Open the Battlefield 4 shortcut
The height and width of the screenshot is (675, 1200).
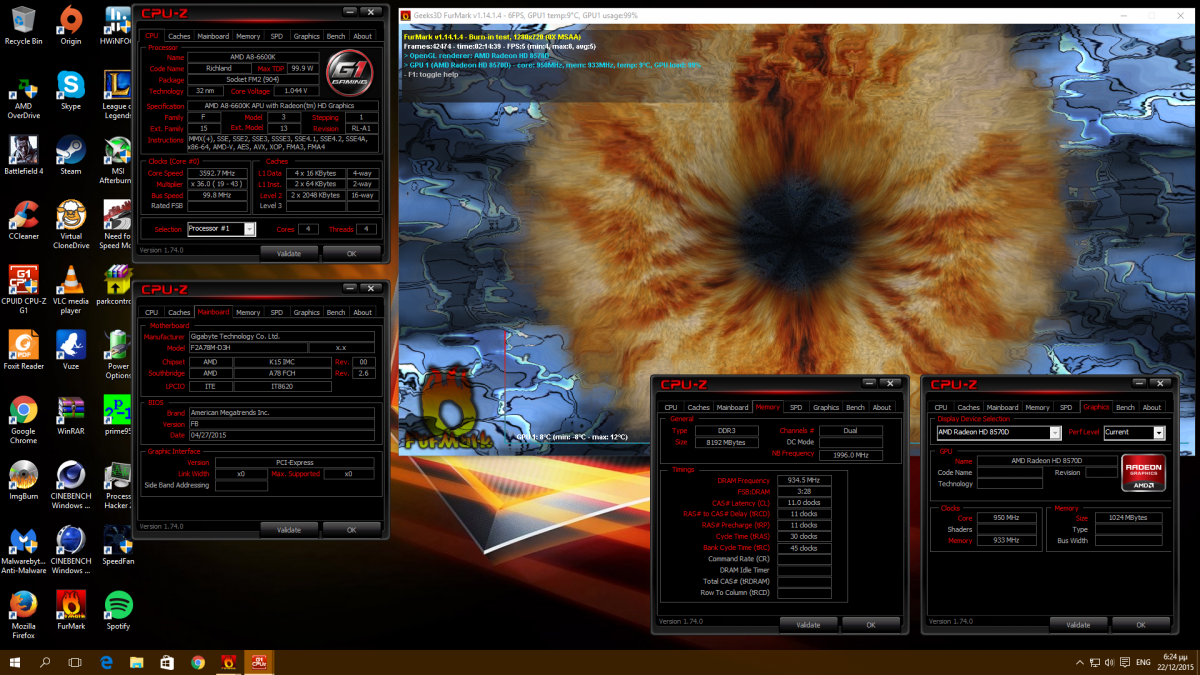click(23, 155)
